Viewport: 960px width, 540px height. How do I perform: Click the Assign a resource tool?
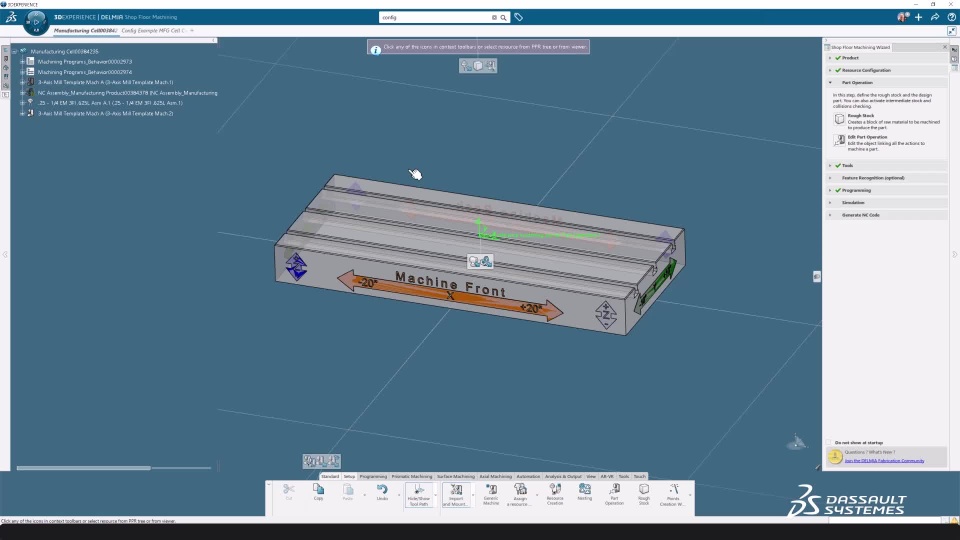click(x=520, y=495)
